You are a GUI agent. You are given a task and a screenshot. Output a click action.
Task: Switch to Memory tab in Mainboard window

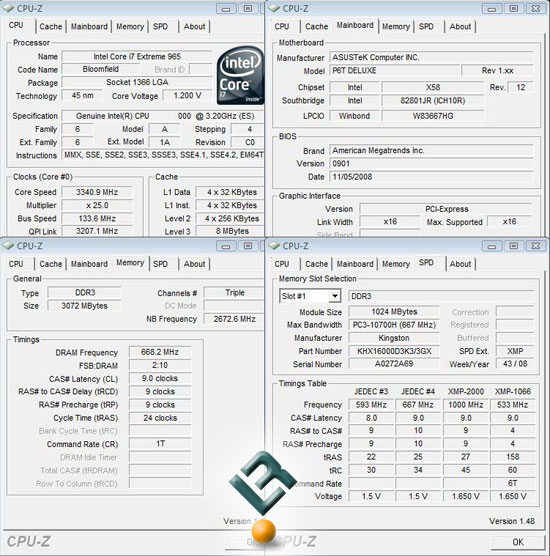pos(396,27)
